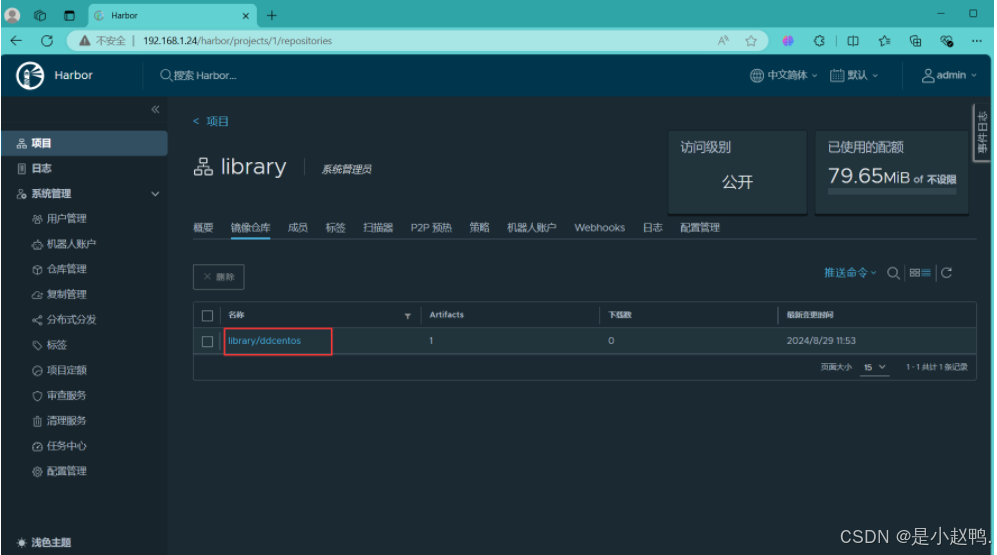The height and width of the screenshot is (555, 997).
Task: Open the admin user menu
Action: tap(949, 76)
